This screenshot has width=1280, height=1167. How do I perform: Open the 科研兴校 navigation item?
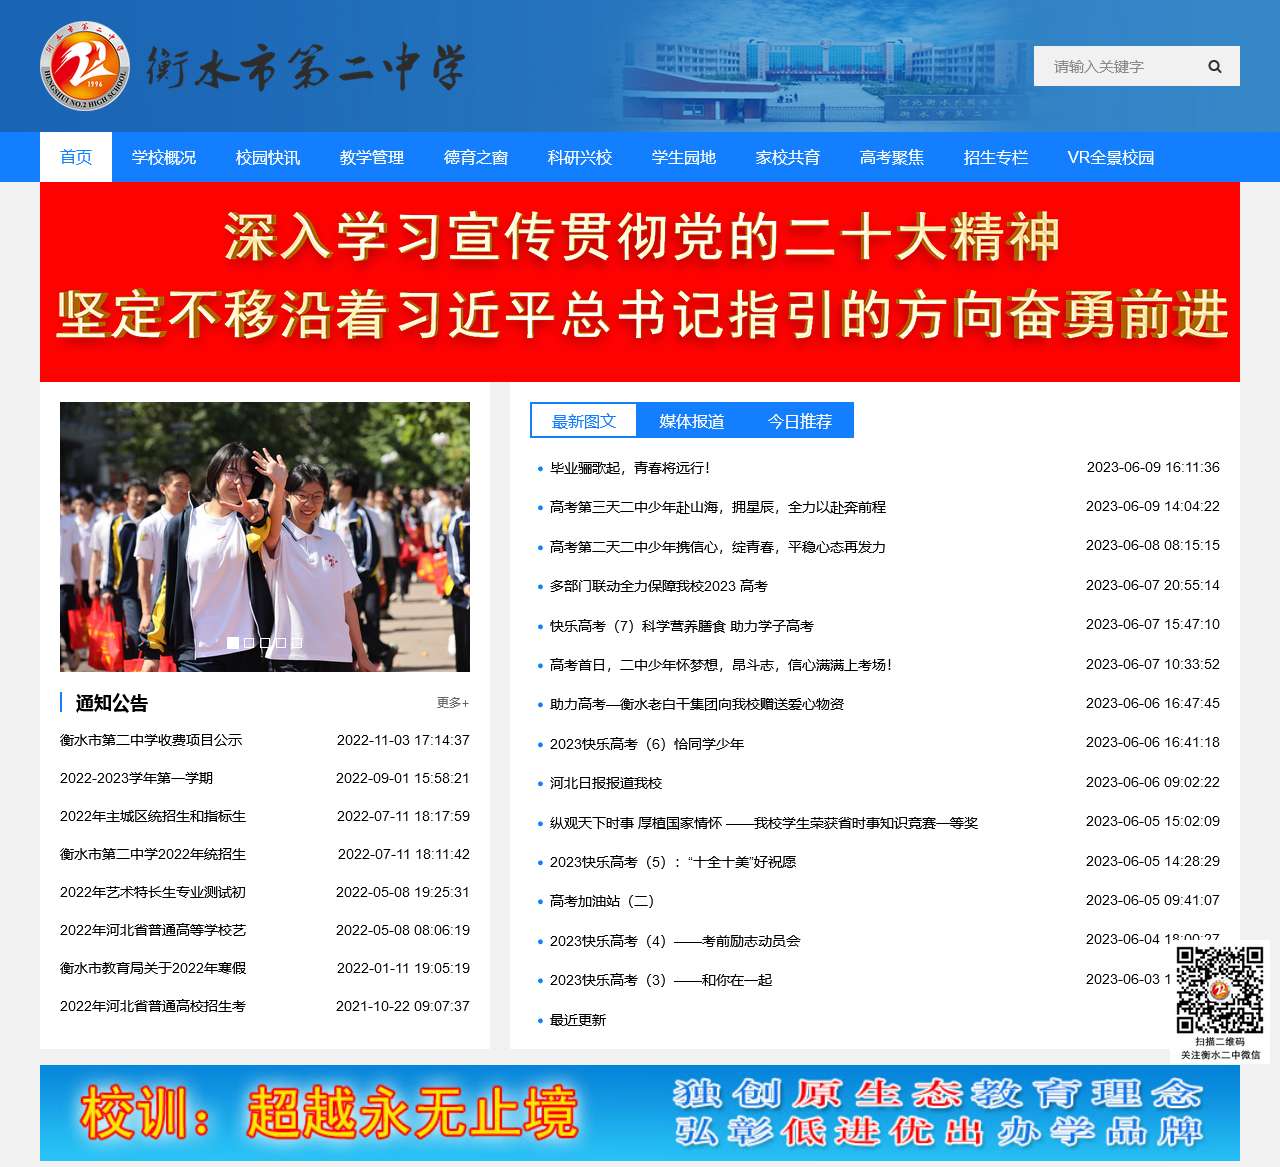(x=580, y=157)
